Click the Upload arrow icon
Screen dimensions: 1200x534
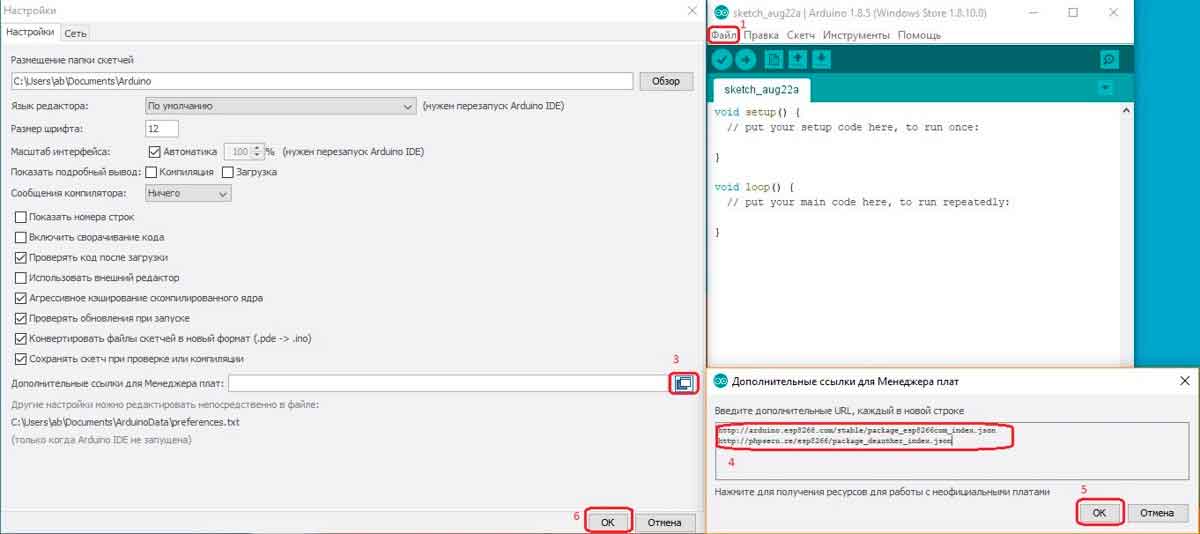[745, 59]
